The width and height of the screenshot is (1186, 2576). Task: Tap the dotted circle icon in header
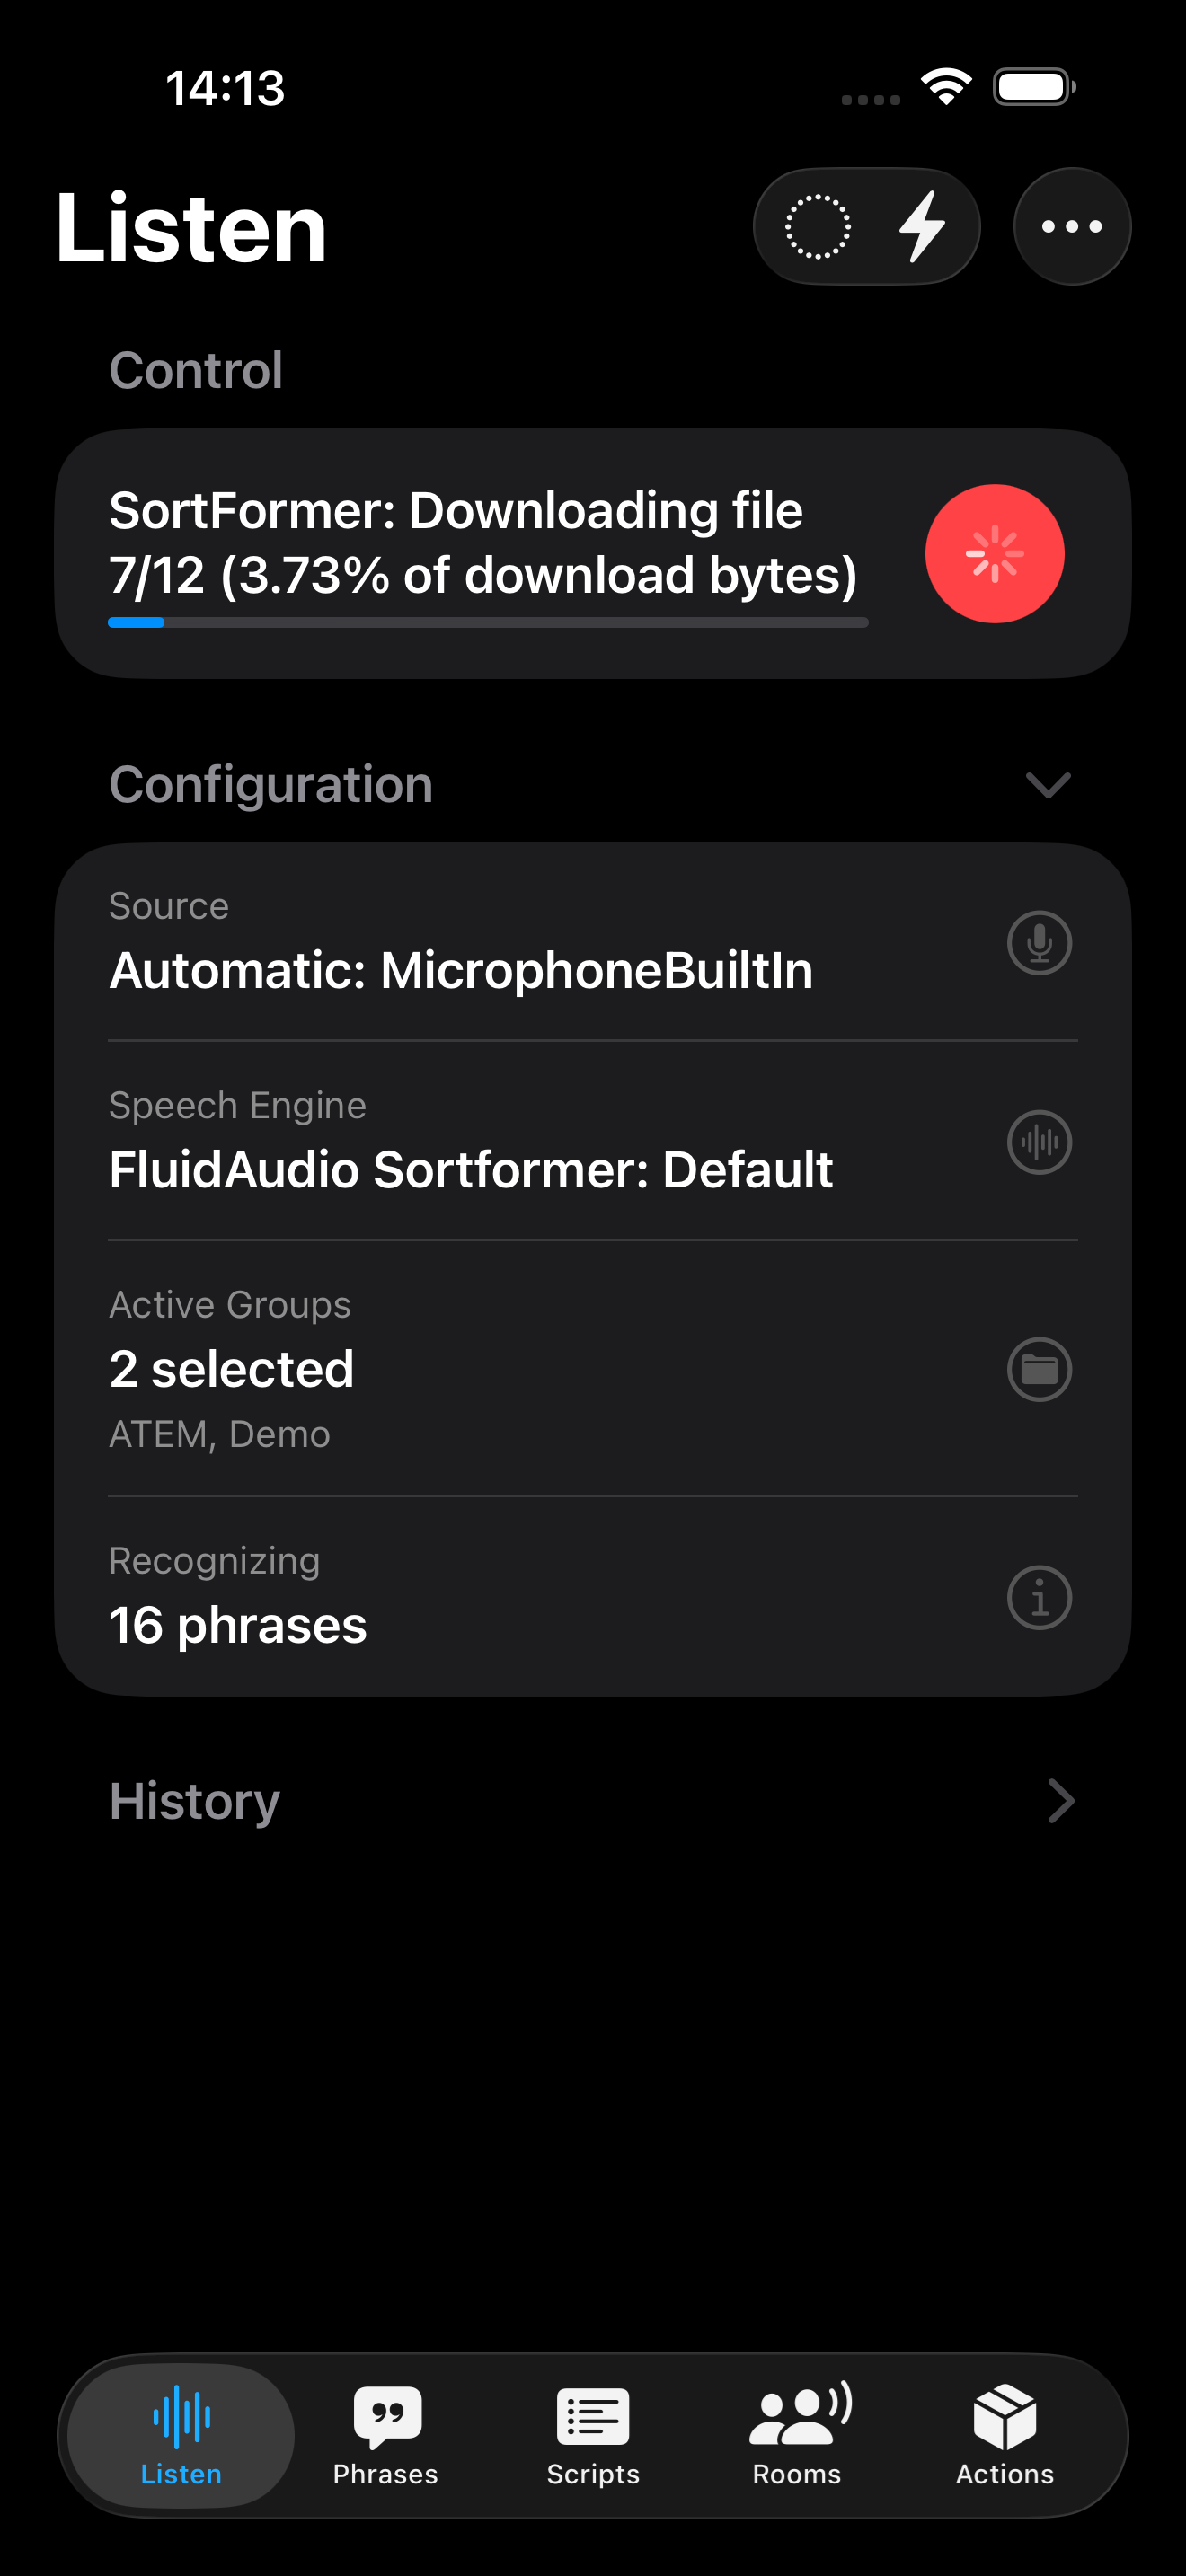click(817, 227)
